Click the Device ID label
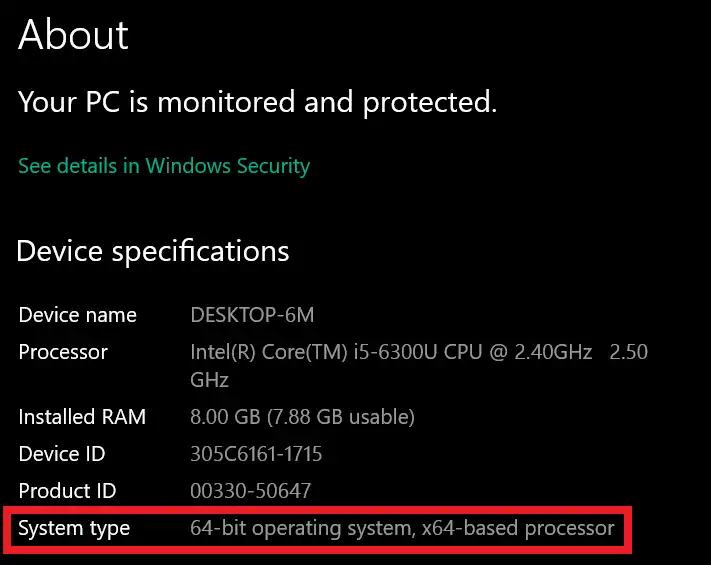 click(62, 454)
